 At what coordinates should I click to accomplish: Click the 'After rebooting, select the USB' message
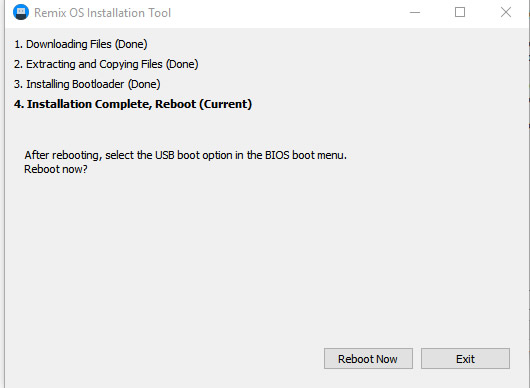coord(186,155)
